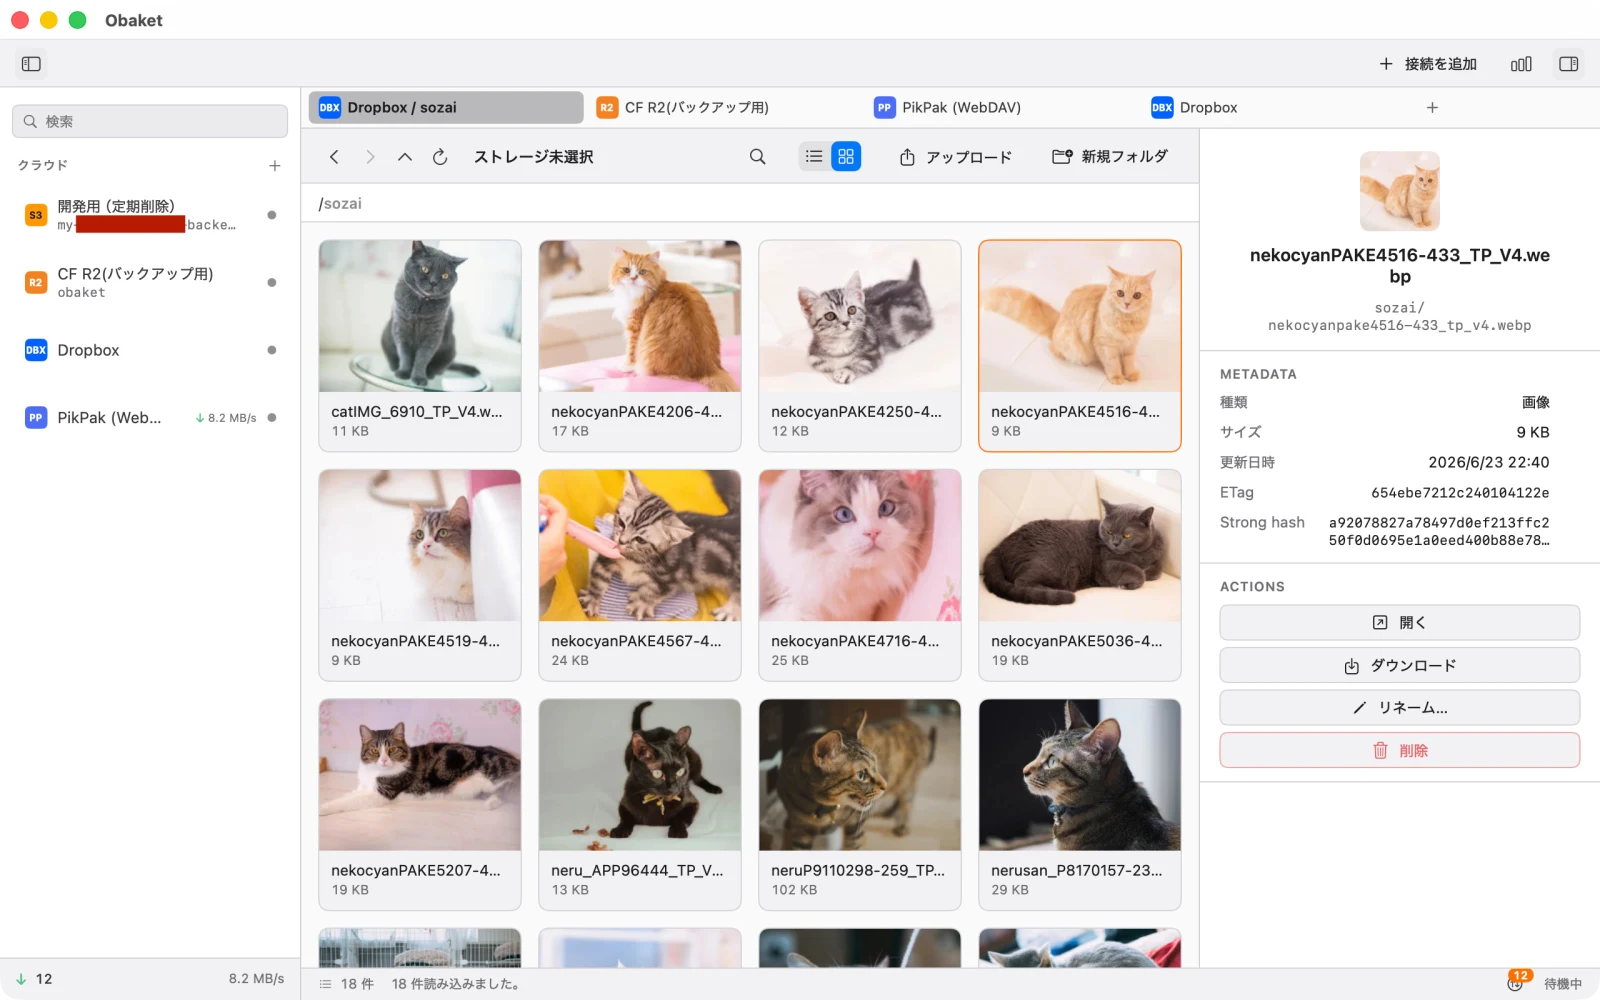Click the DBX badge icon in the sidebar

coord(36,350)
